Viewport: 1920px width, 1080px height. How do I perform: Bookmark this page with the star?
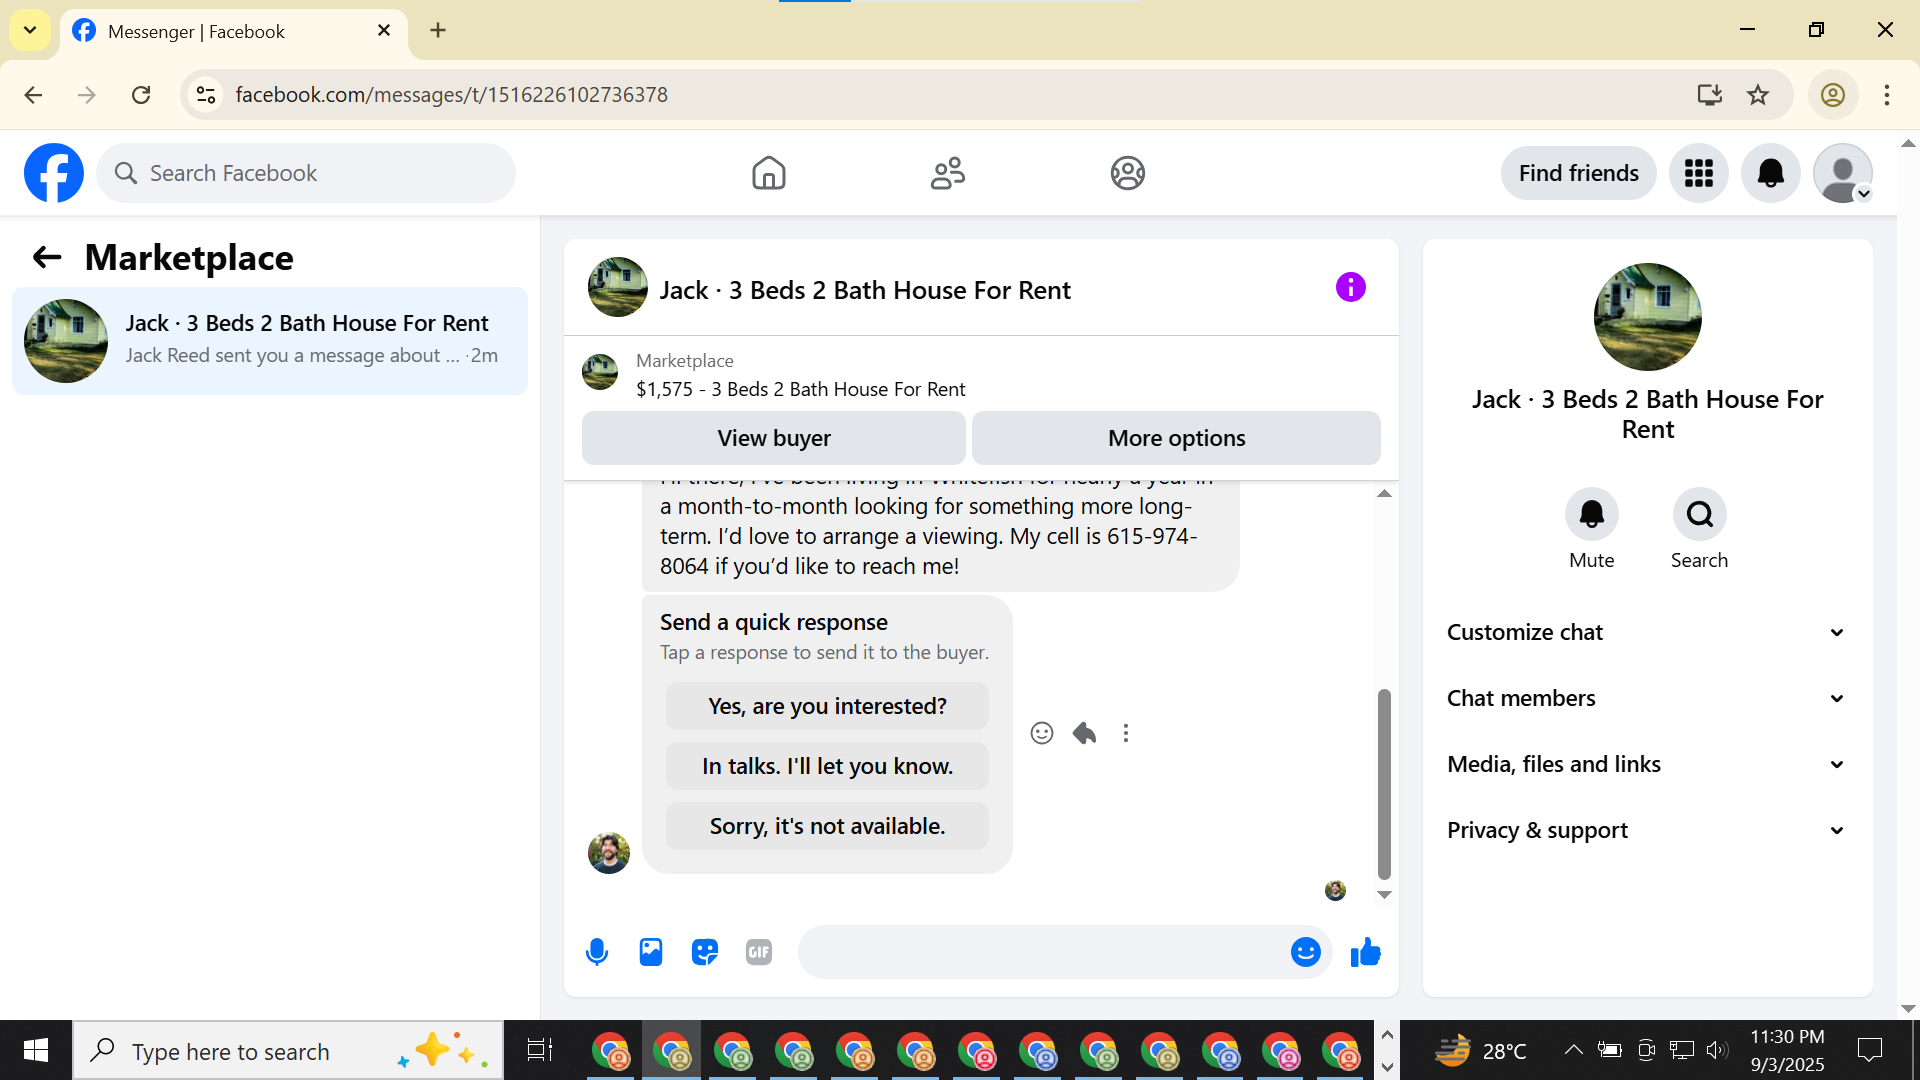click(1758, 95)
